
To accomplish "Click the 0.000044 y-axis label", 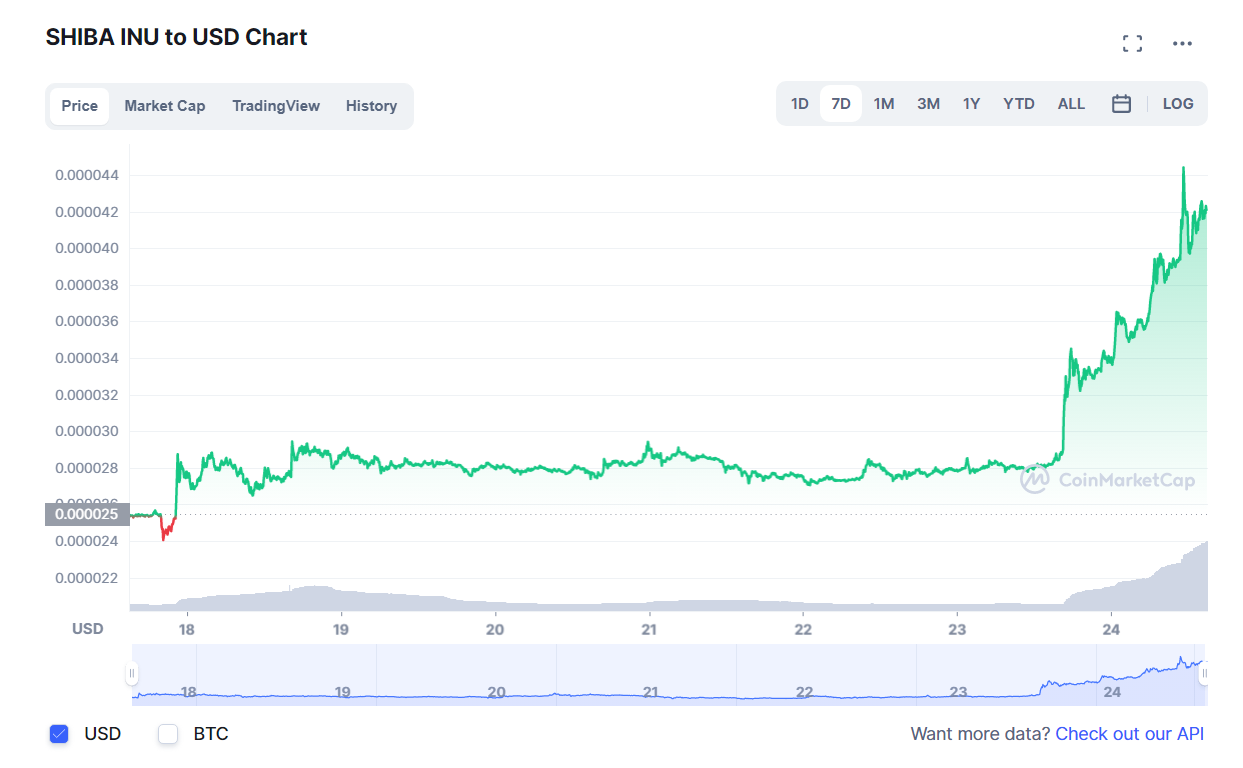I will click(x=87, y=175).
